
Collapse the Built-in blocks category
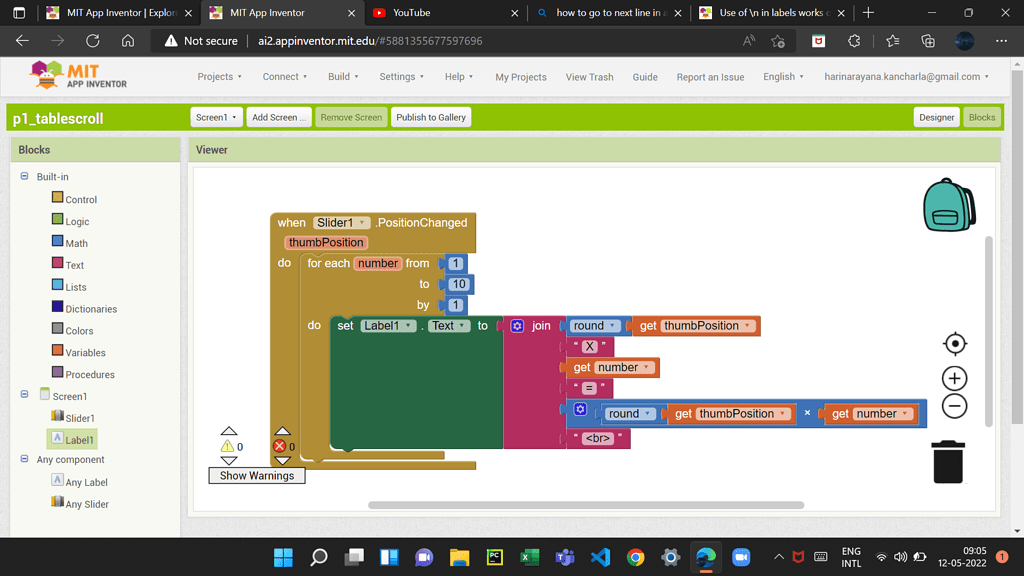click(x=22, y=176)
